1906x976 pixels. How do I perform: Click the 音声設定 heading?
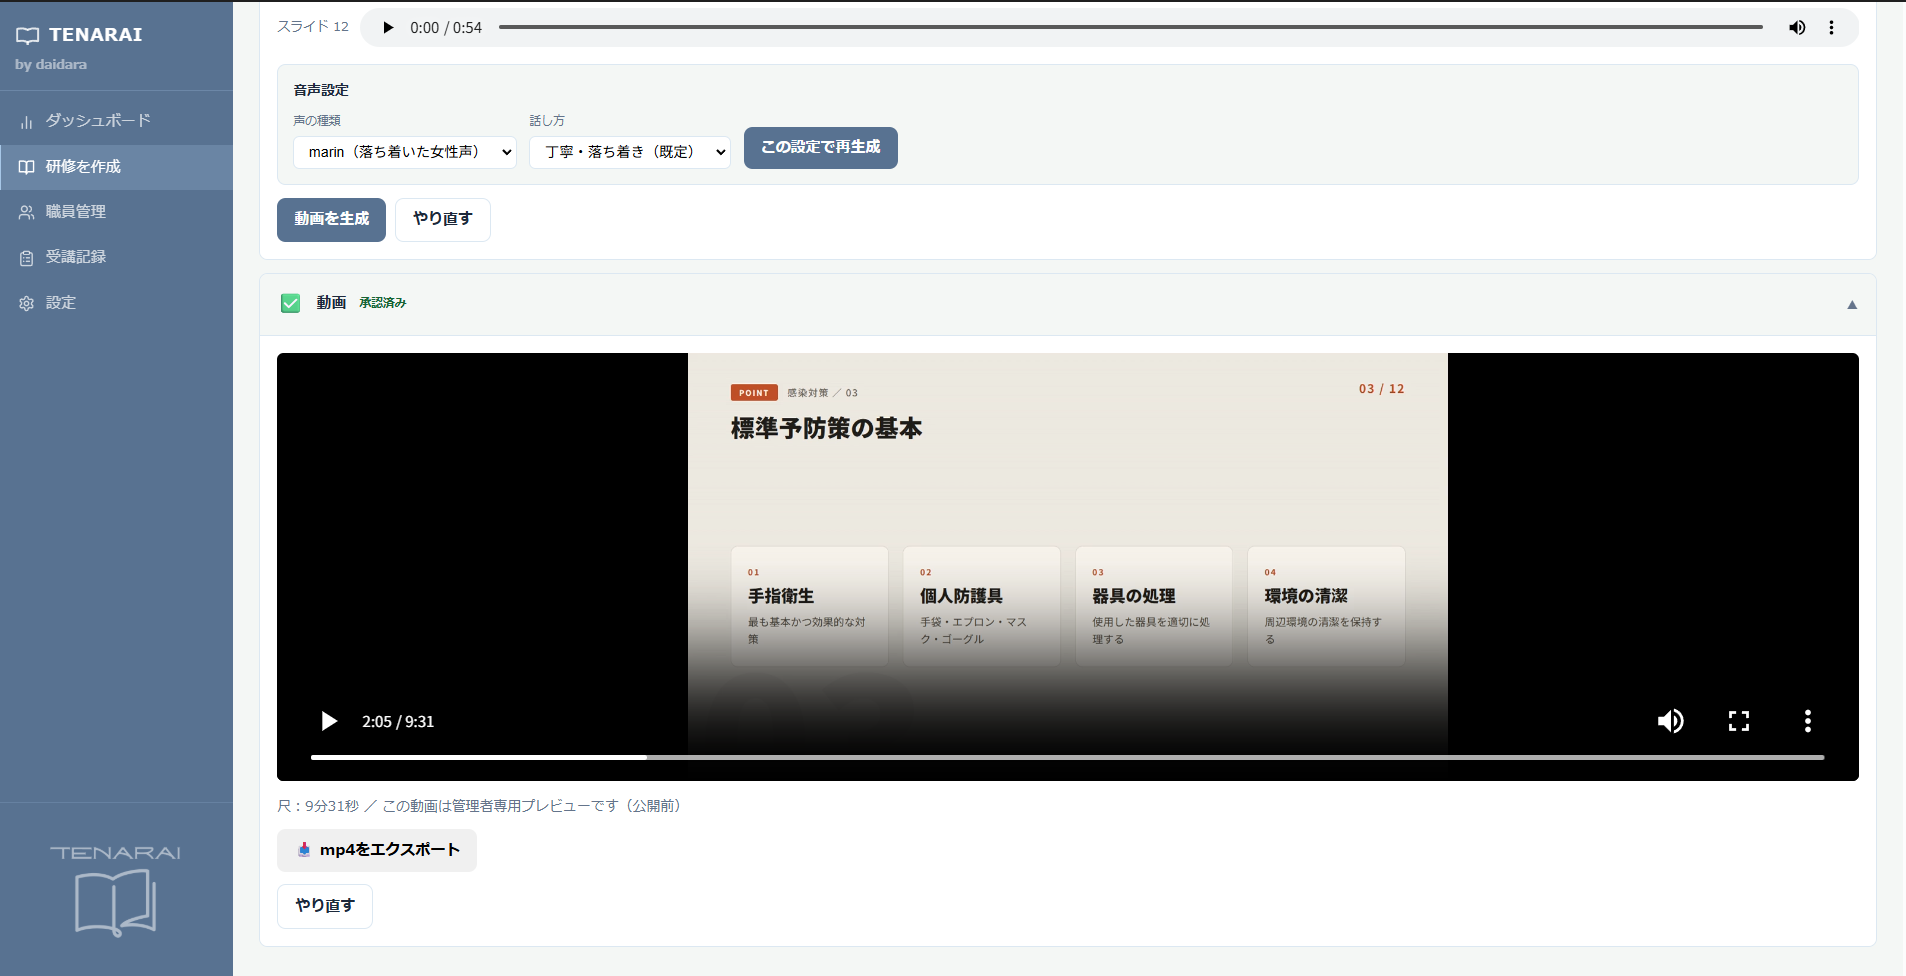pos(321,90)
